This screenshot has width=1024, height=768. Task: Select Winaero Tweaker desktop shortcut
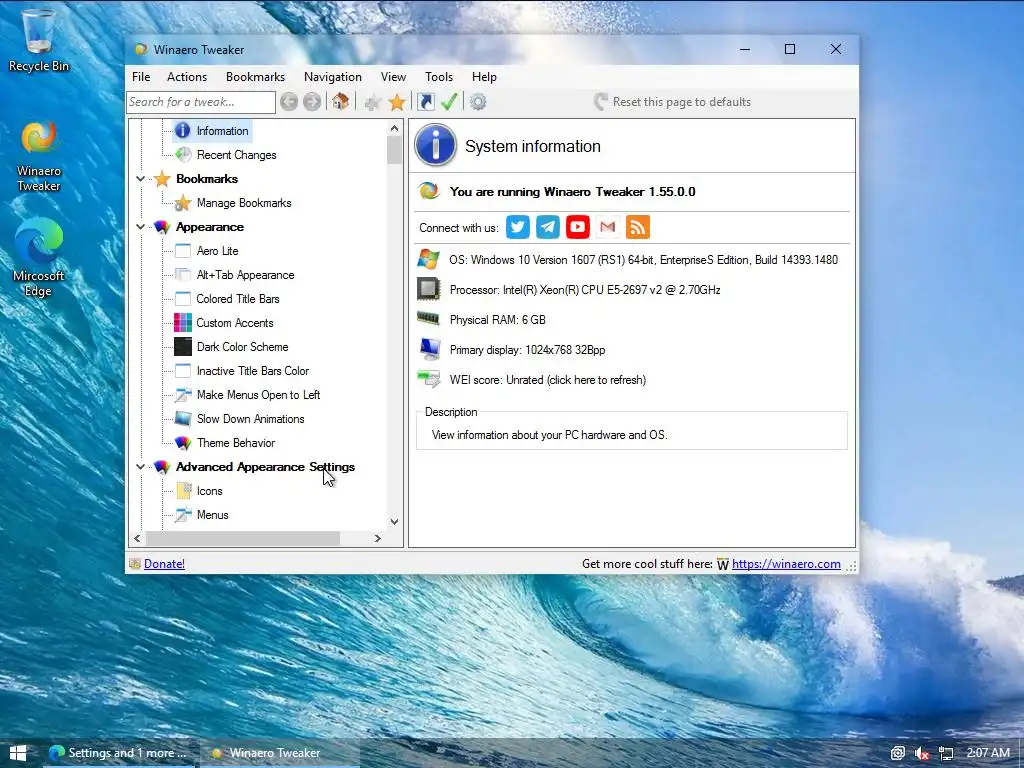pyautogui.click(x=39, y=157)
